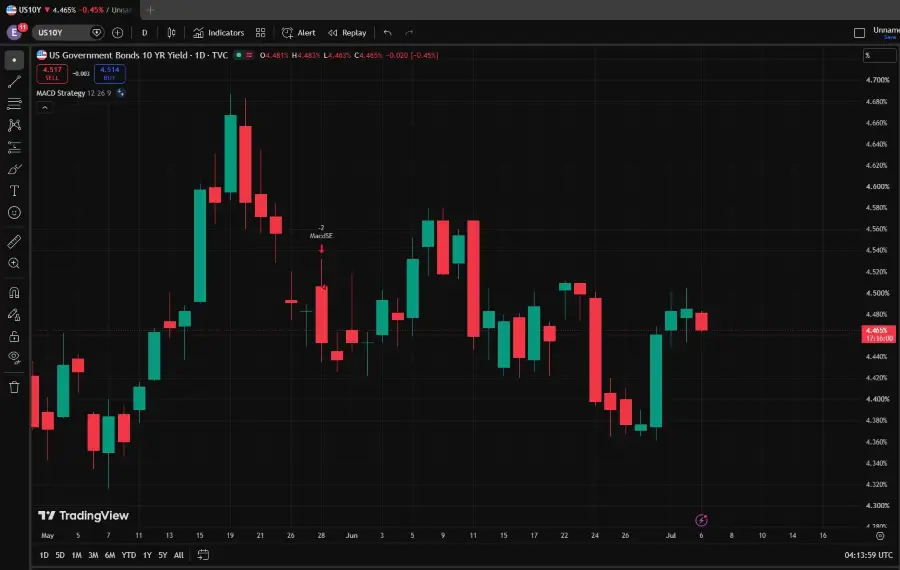Open the layout setup square icon
Viewport: 900px width, 570px height.
pos(859,33)
